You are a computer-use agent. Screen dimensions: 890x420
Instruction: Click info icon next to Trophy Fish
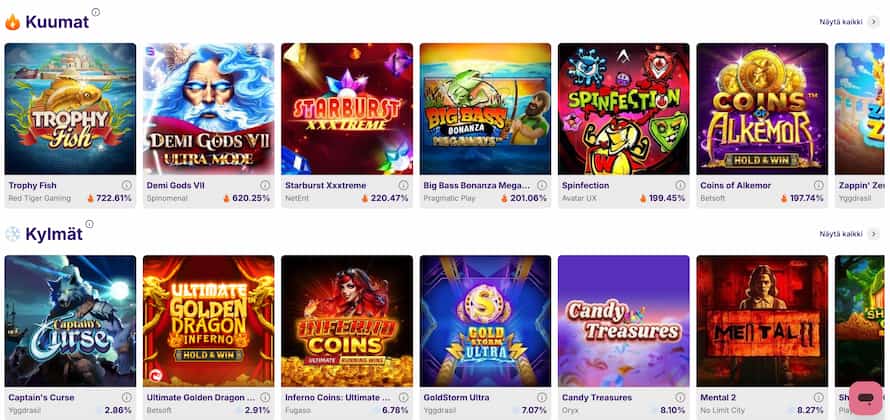click(127, 185)
